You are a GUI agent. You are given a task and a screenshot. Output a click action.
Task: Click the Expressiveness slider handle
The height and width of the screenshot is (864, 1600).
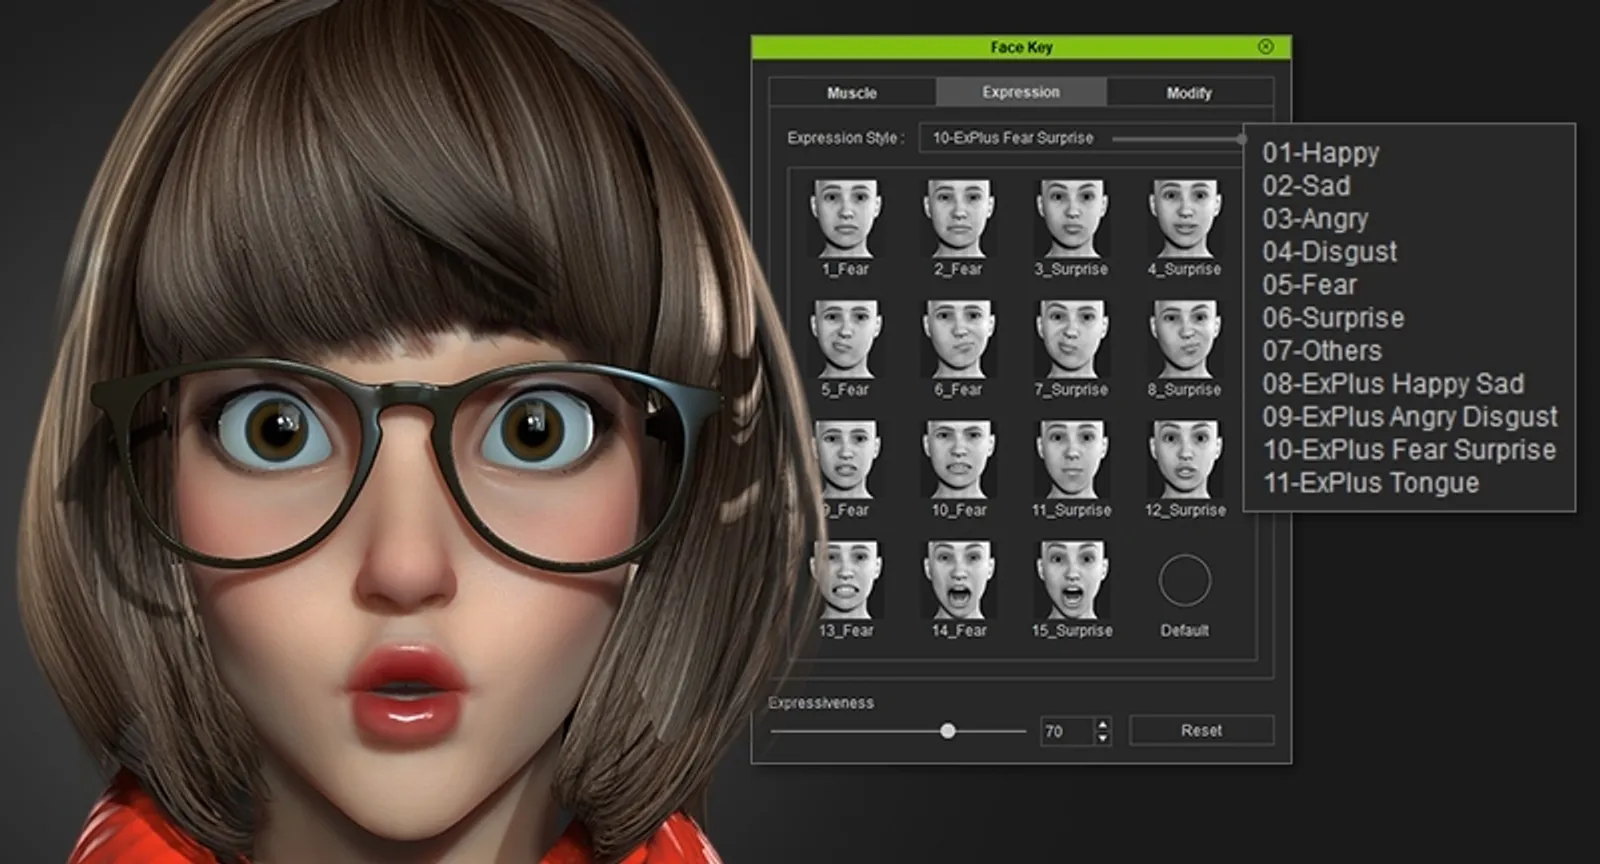pos(948,731)
